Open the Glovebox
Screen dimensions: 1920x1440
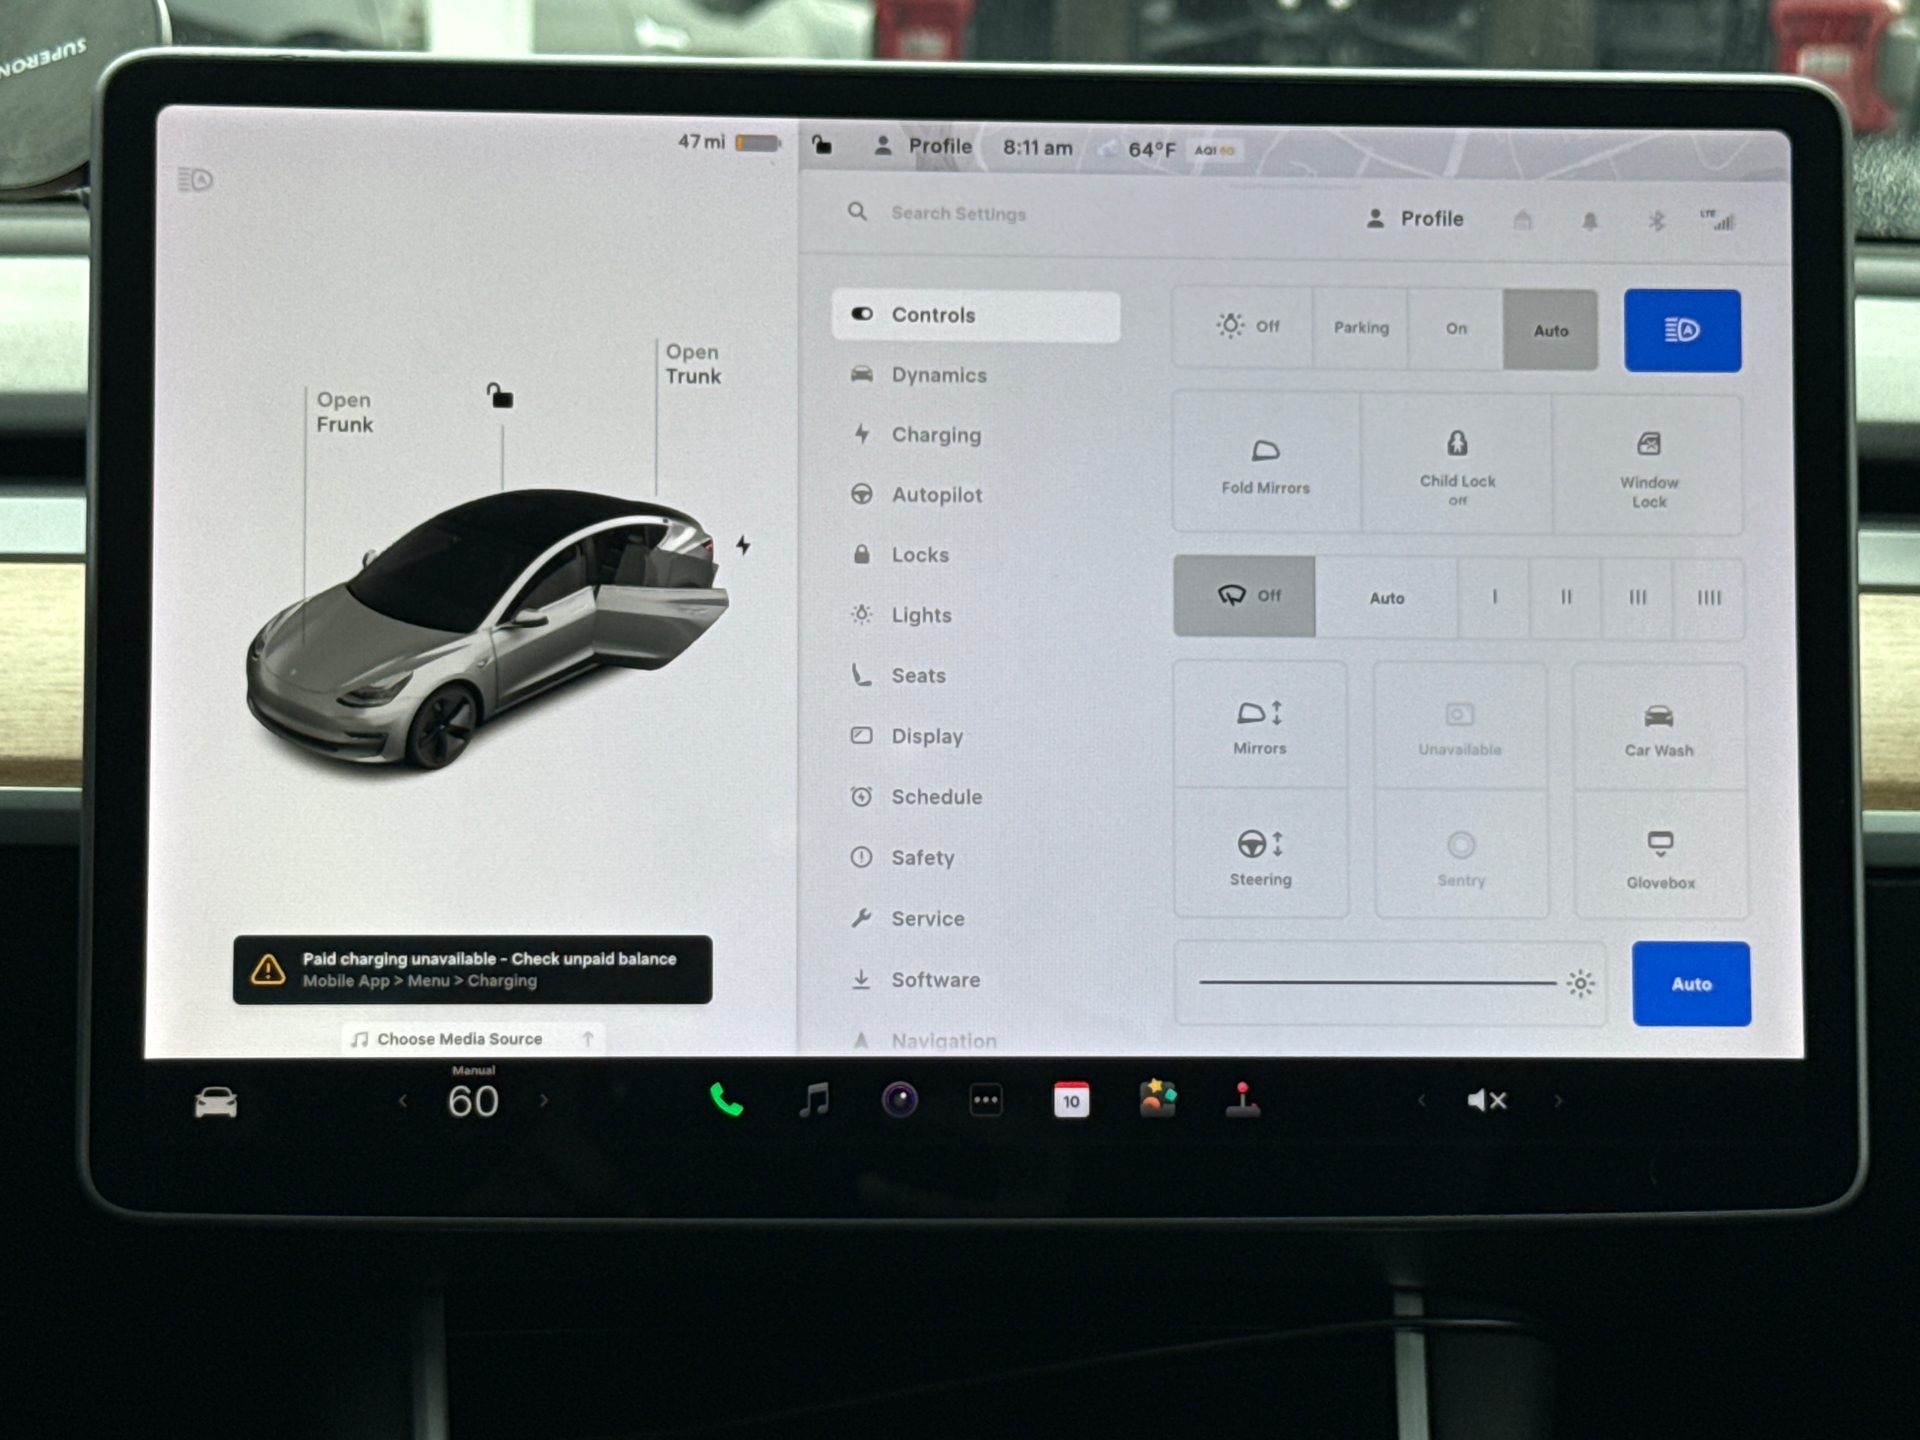click(x=1660, y=857)
